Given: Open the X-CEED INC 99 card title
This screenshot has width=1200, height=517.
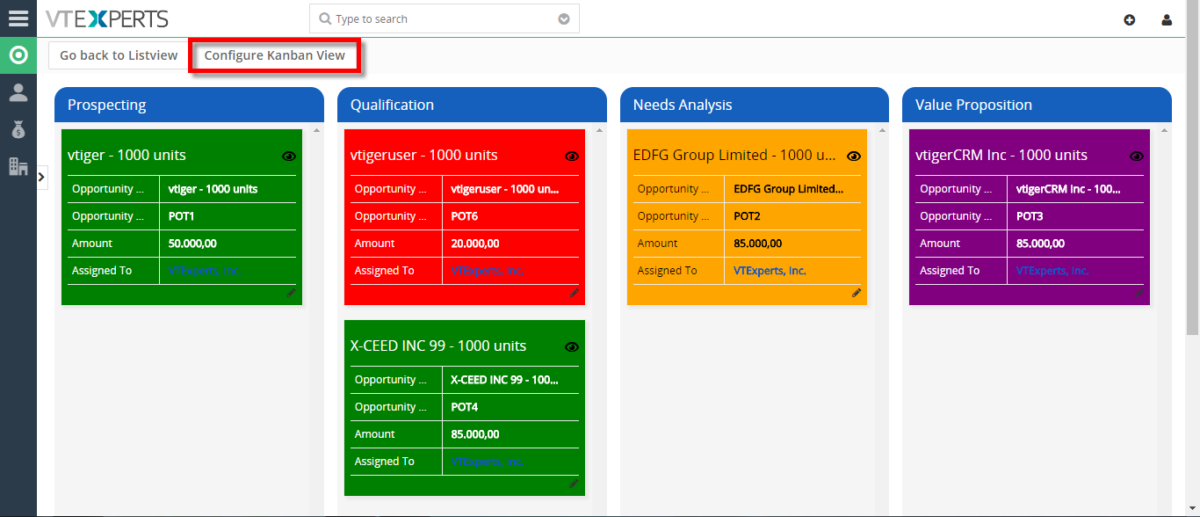Looking at the screenshot, I should coord(438,346).
